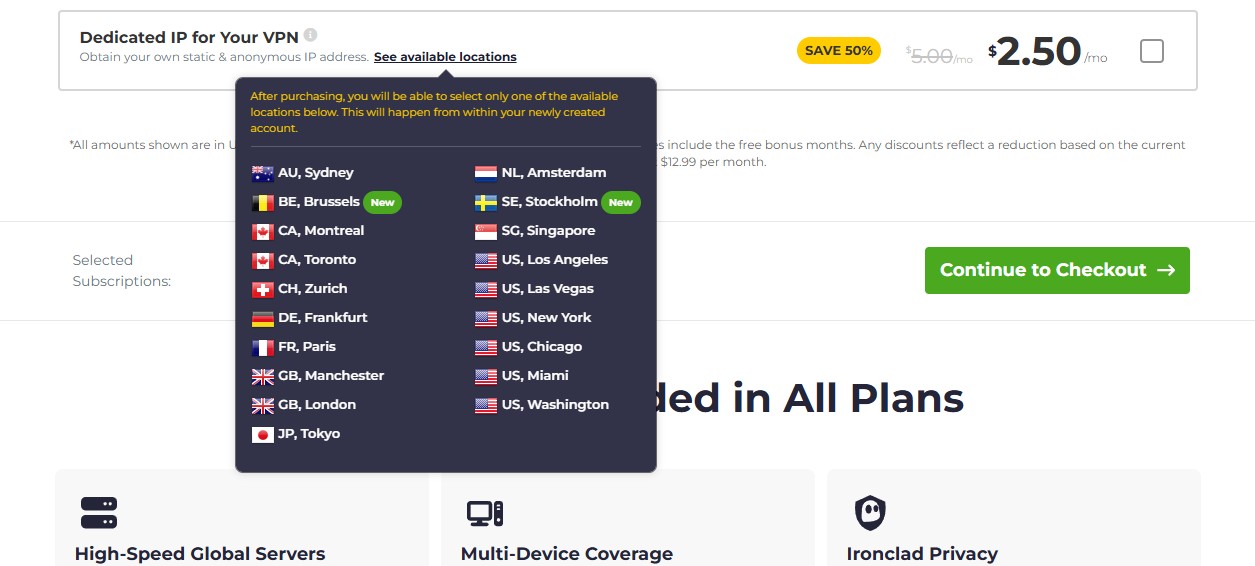Select the CH, Zurich location text

coord(313,289)
